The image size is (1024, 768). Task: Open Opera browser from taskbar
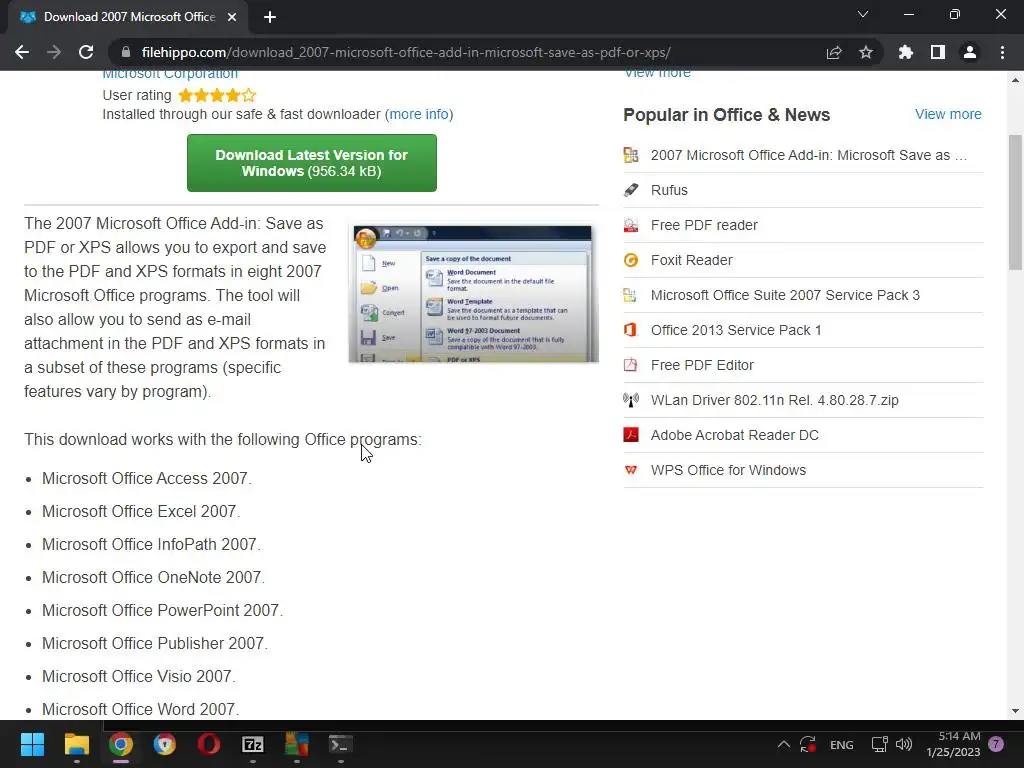point(209,744)
